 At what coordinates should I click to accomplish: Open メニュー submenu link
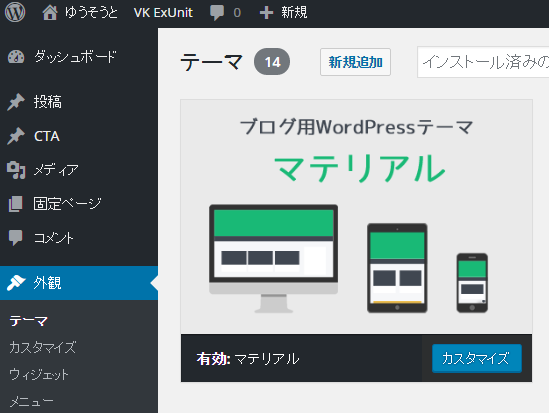(x=32, y=401)
